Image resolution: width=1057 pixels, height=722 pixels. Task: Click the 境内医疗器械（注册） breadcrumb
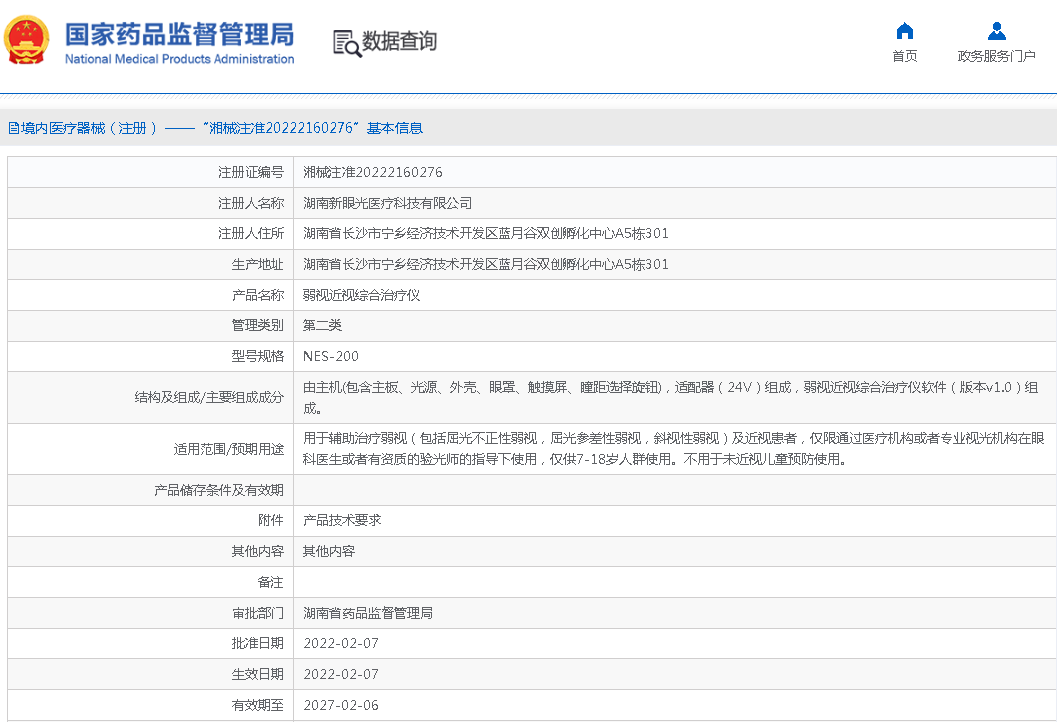(89, 128)
